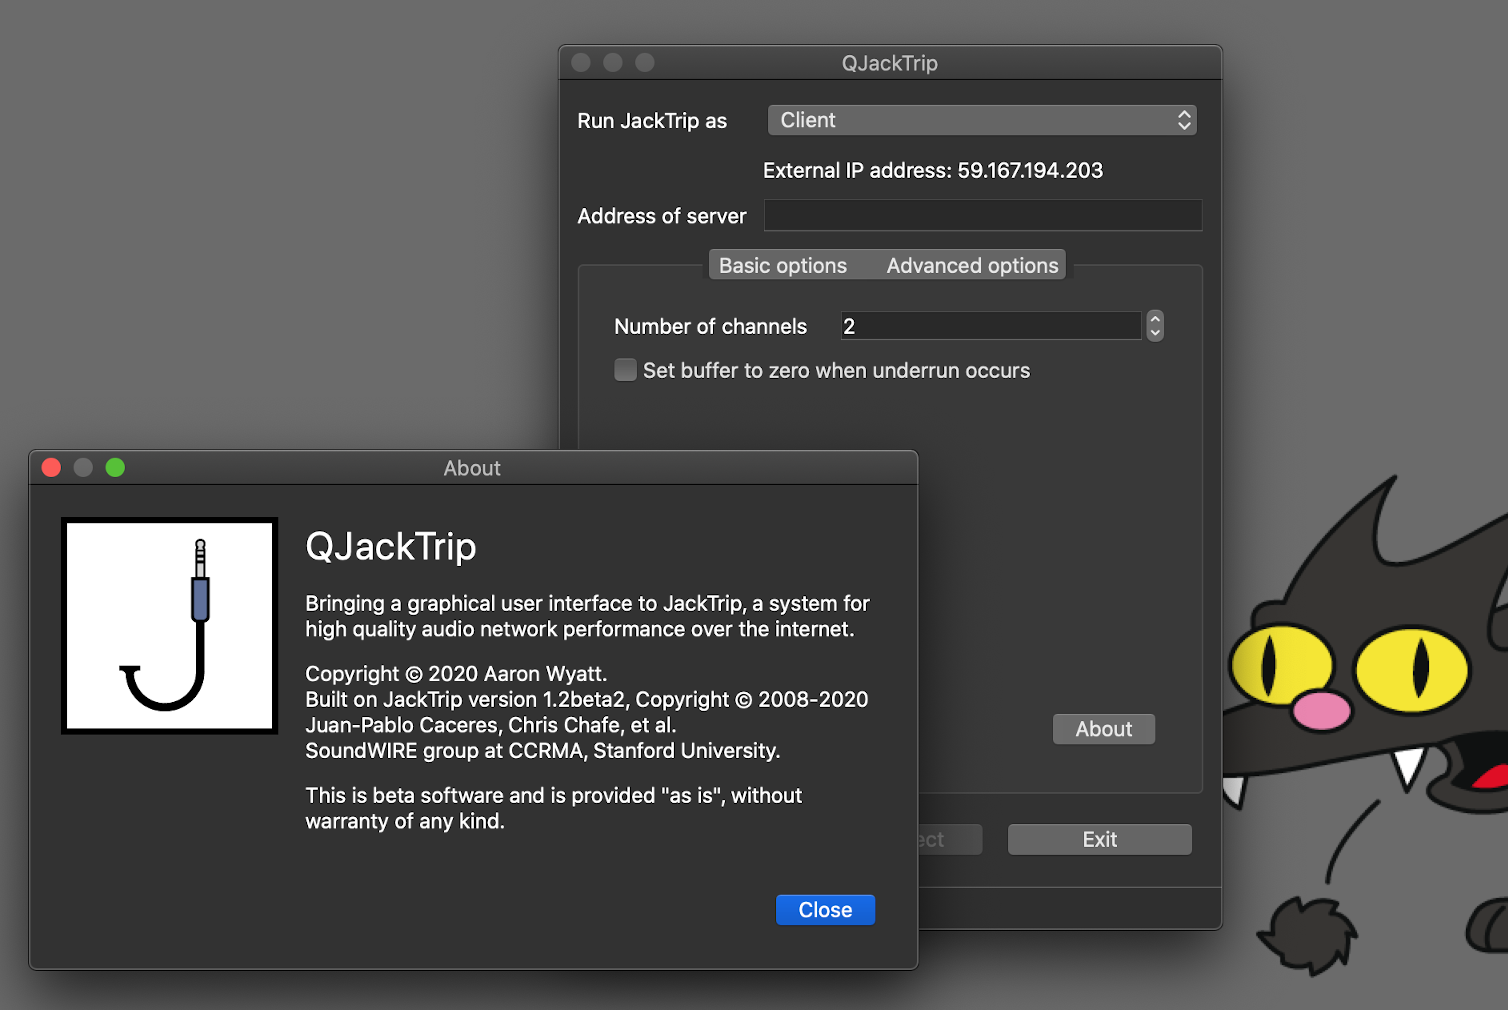This screenshot has width=1508, height=1010.
Task: Click the 'Run JackTrip as' label
Action: (652, 120)
